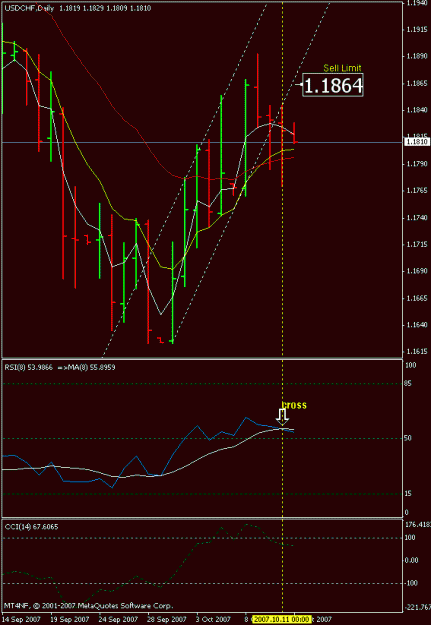Viewport: 431px width, 625px height.
Task: Click the 1.1615 price scale label
Action: [418, 352]
